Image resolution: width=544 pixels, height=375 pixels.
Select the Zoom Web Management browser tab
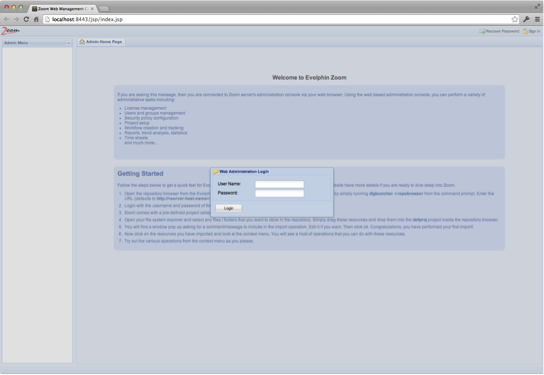pos(62,9)
